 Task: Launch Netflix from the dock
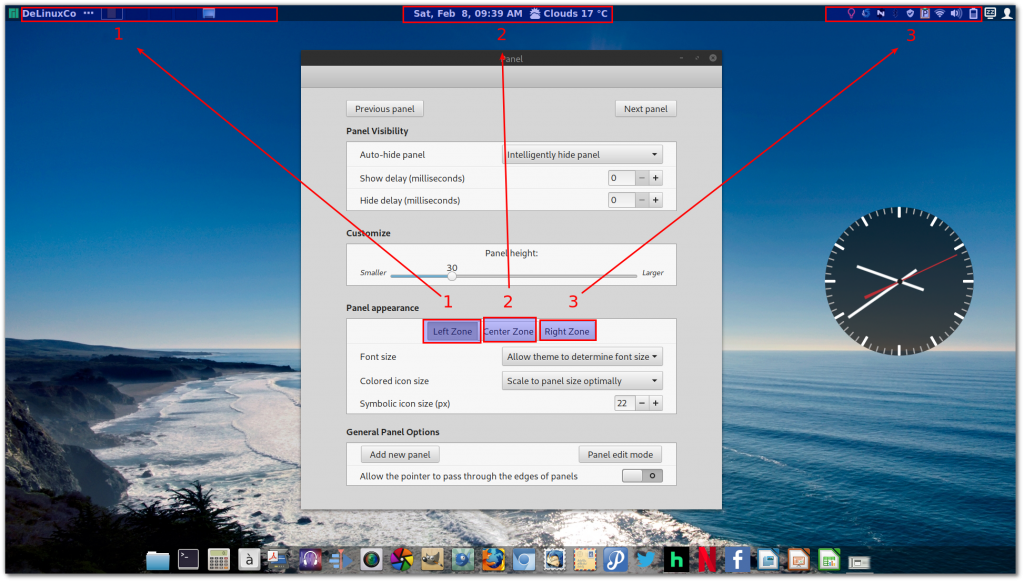[x=706, y=560]
